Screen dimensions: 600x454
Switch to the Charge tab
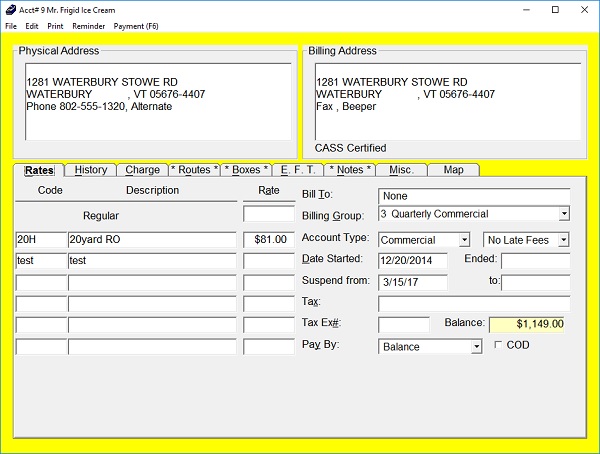(x=142, y=170)
